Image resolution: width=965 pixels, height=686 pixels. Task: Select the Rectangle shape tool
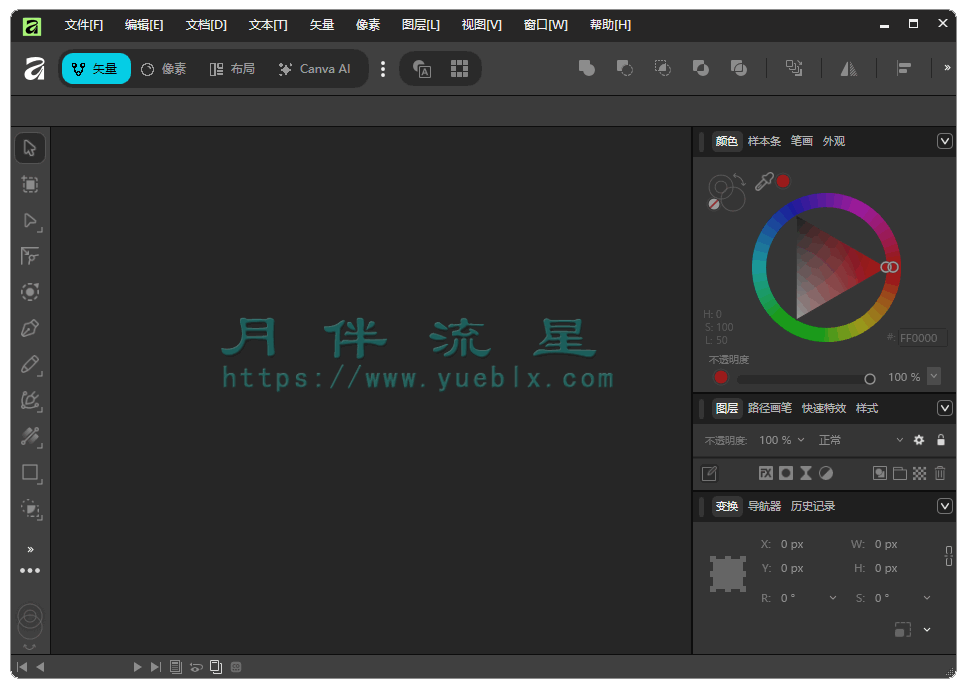[30, 473]
